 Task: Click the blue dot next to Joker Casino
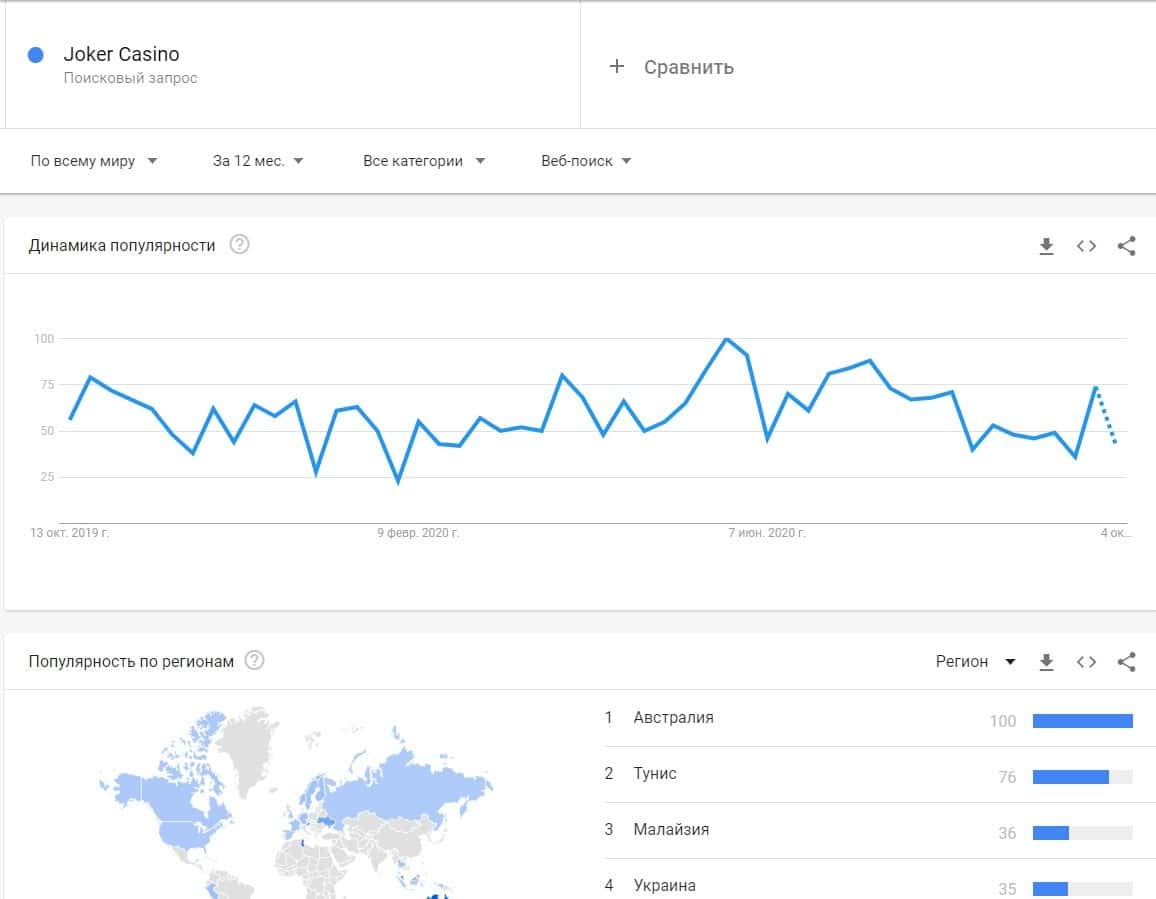(x=36, y=55)
